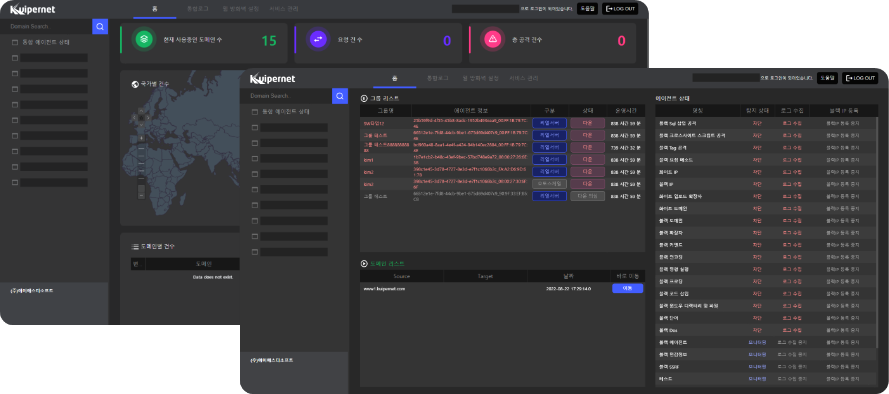Open 홈 tab in back window
This screenshot has width=889, height=394.
[155, 9]
